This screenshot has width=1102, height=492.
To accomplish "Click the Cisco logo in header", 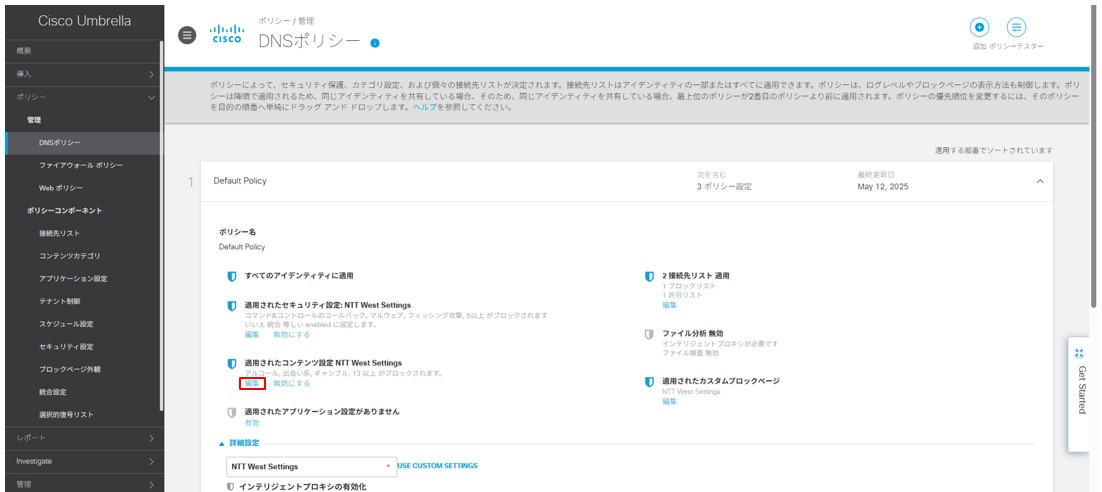I will pos(228,34).
